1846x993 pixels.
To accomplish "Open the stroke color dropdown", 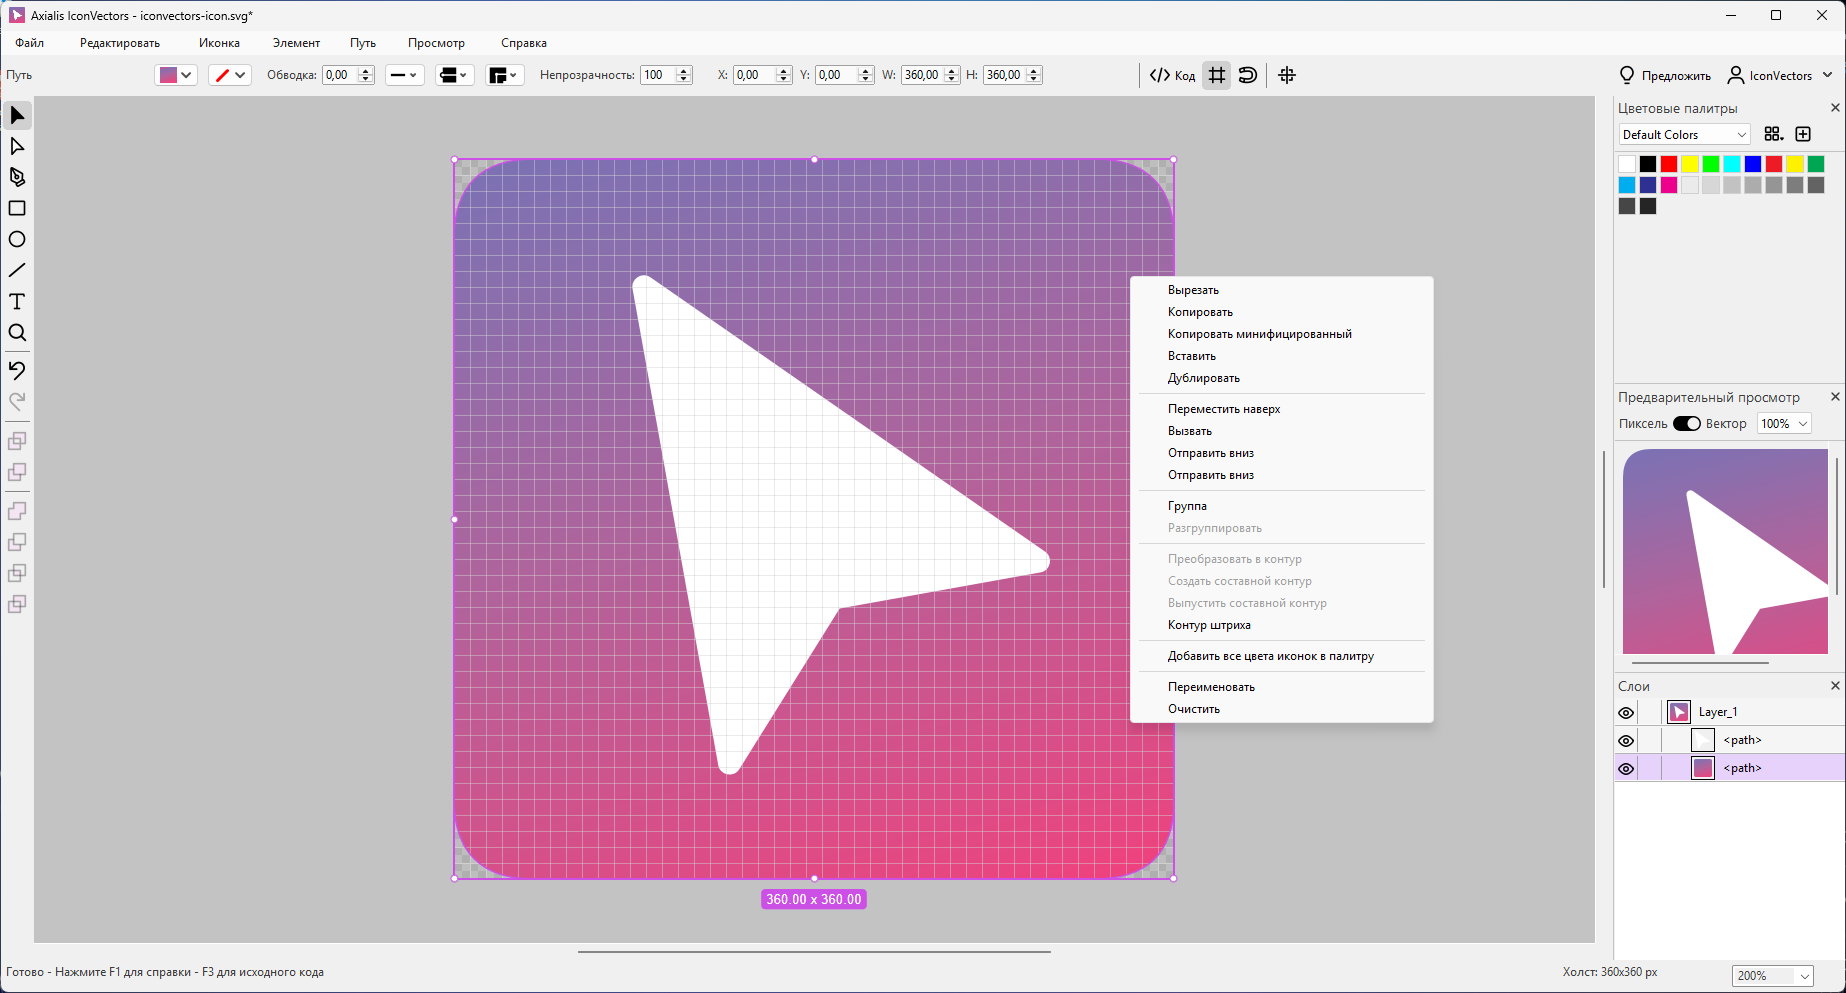I will pos(229,75).
